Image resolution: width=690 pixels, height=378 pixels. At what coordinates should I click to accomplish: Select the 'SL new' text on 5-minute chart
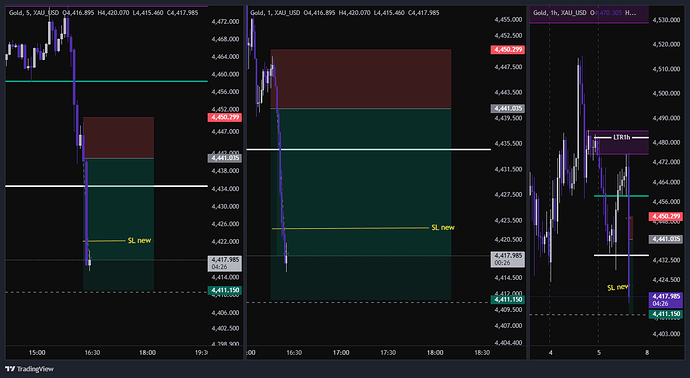click(x=139, y=241)
